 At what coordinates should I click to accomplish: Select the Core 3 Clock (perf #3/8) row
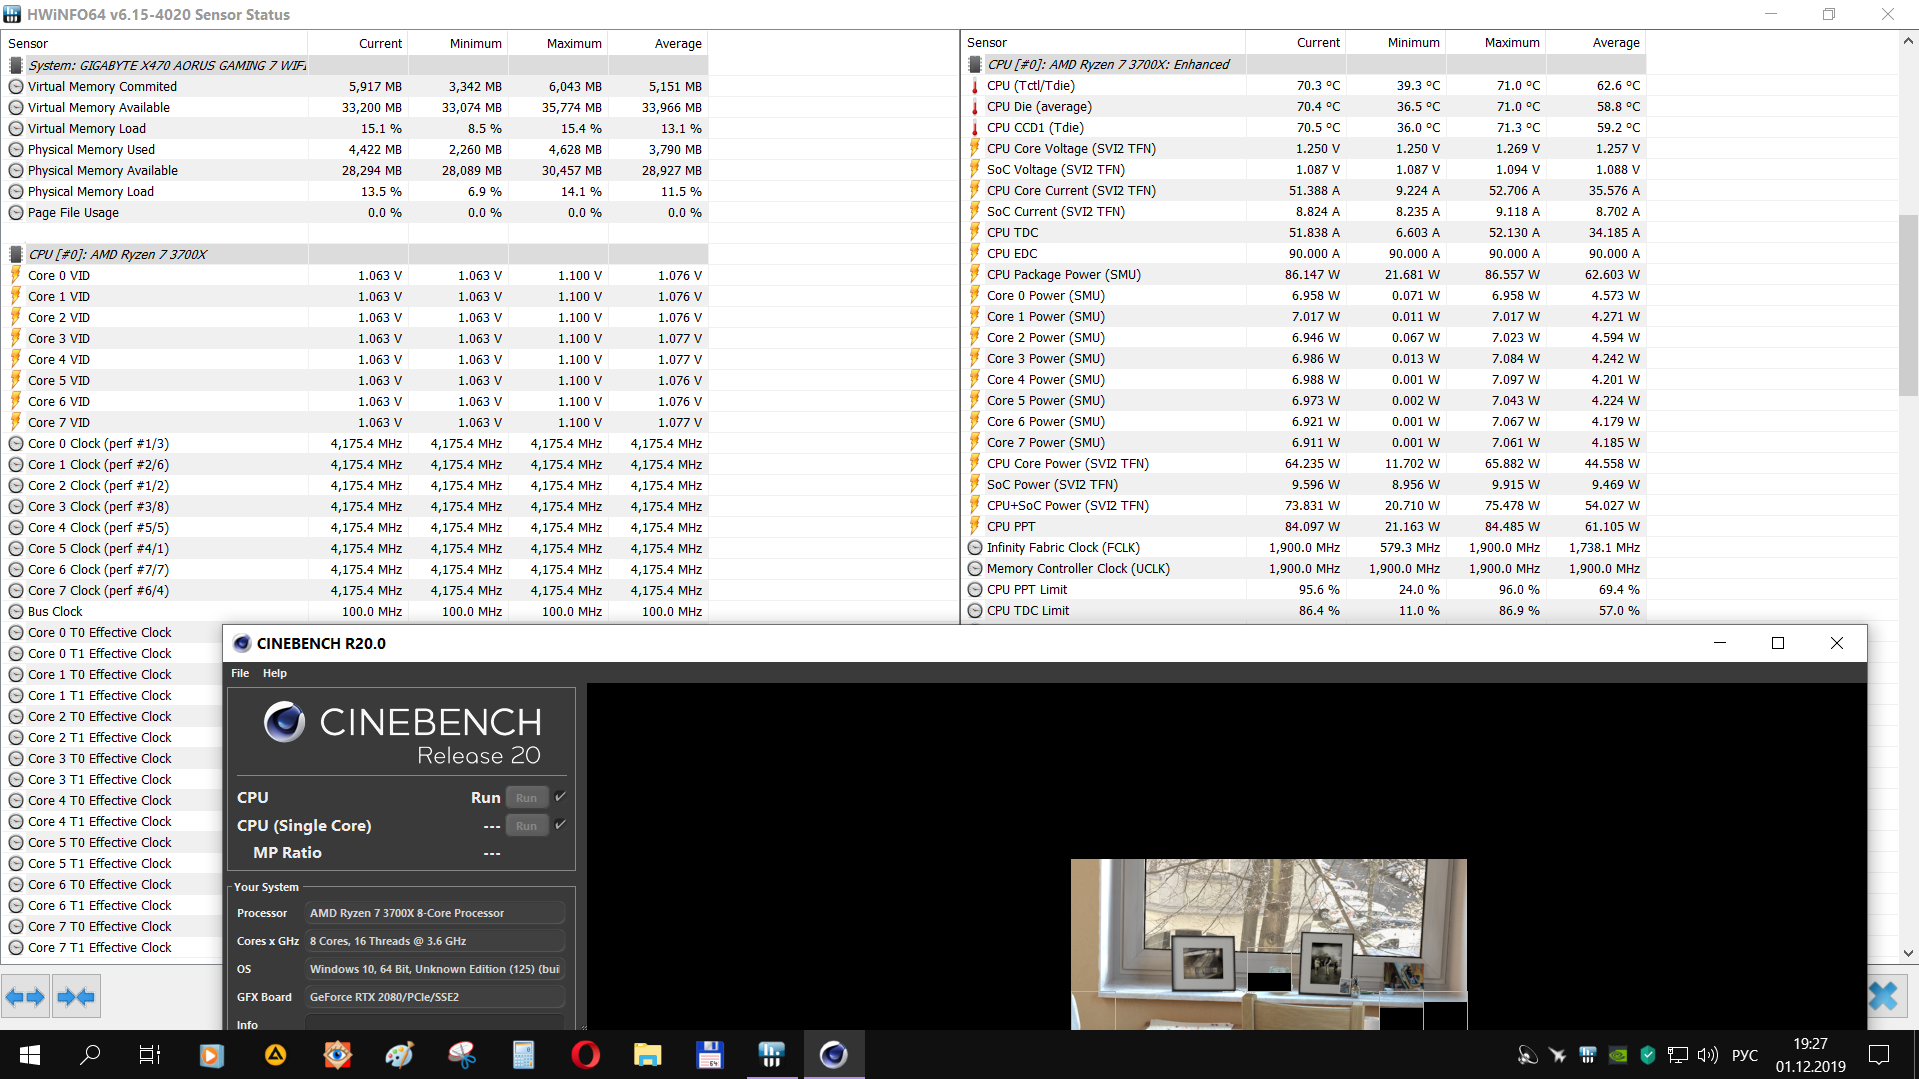tap(355, 507)
